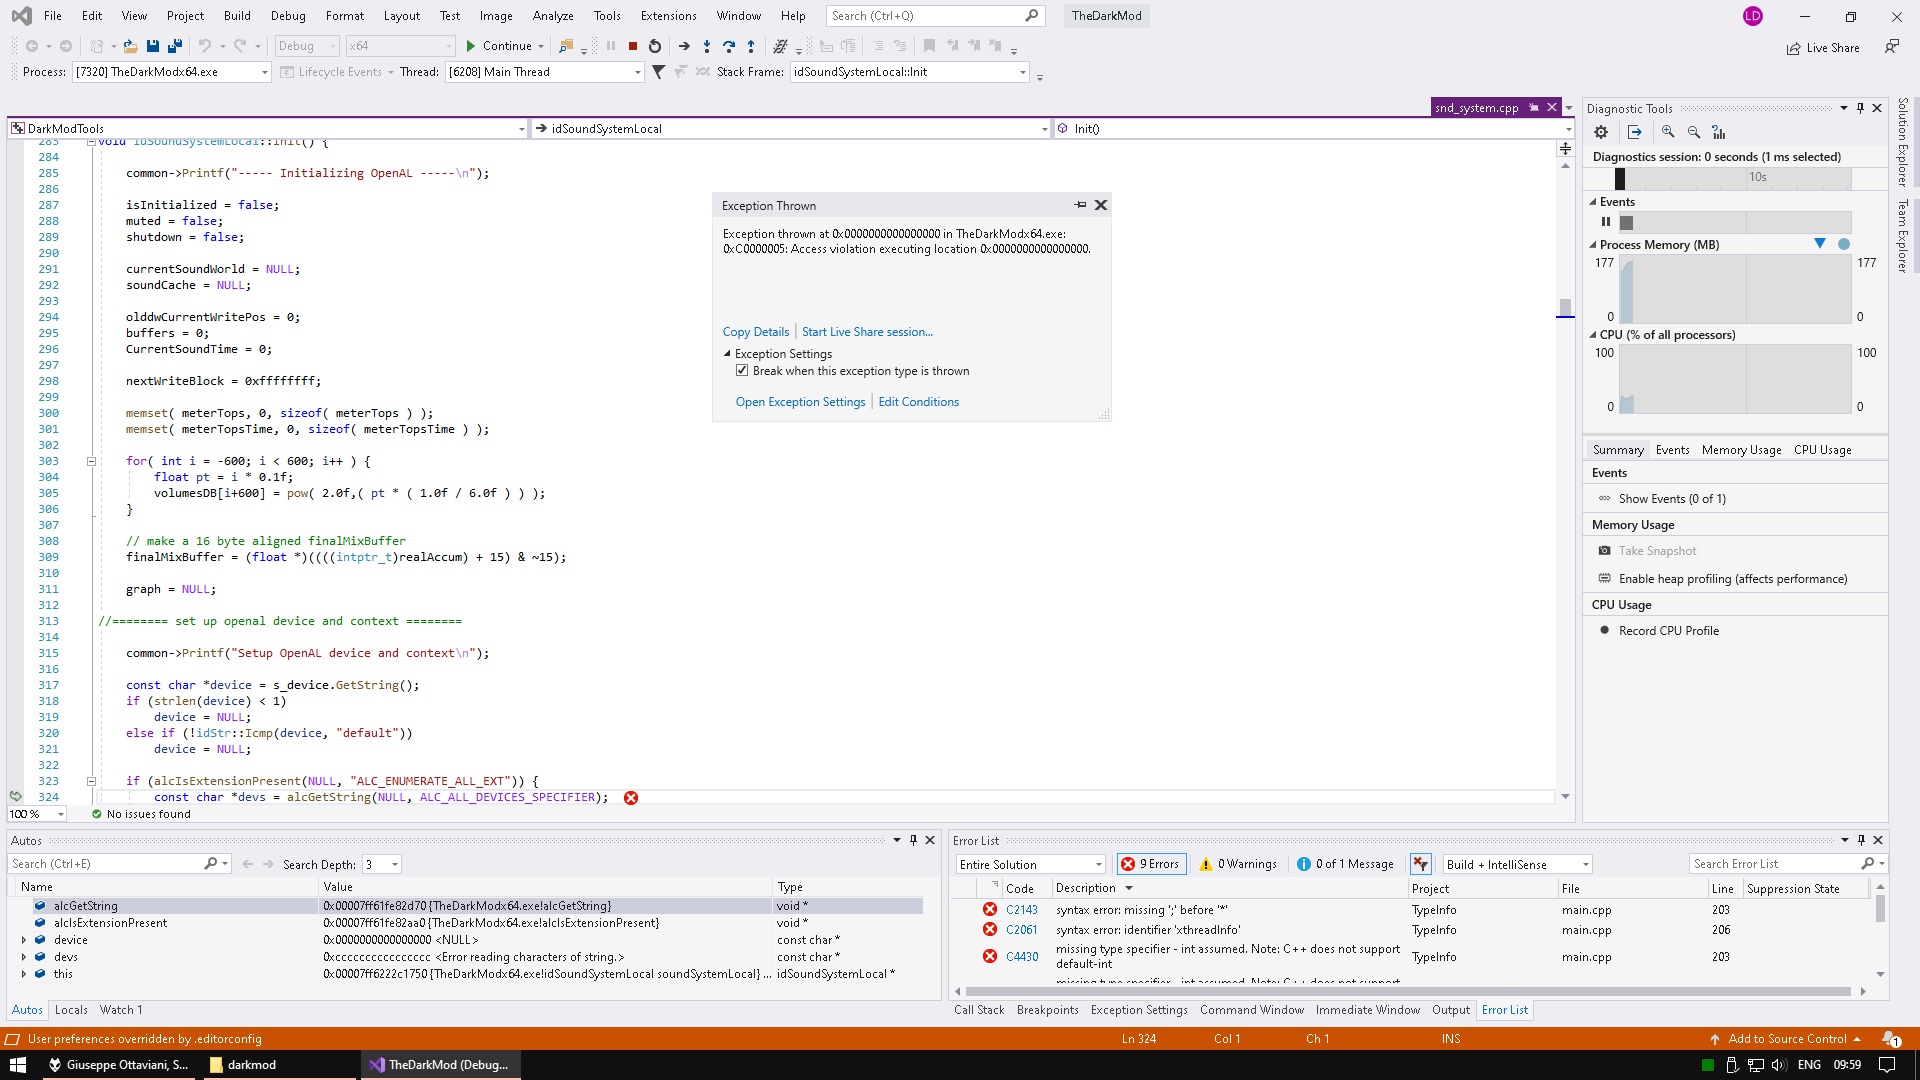Open notifications bell in status bar
Screen dimensions: 1920x1080
(x=1890, y=1039)
